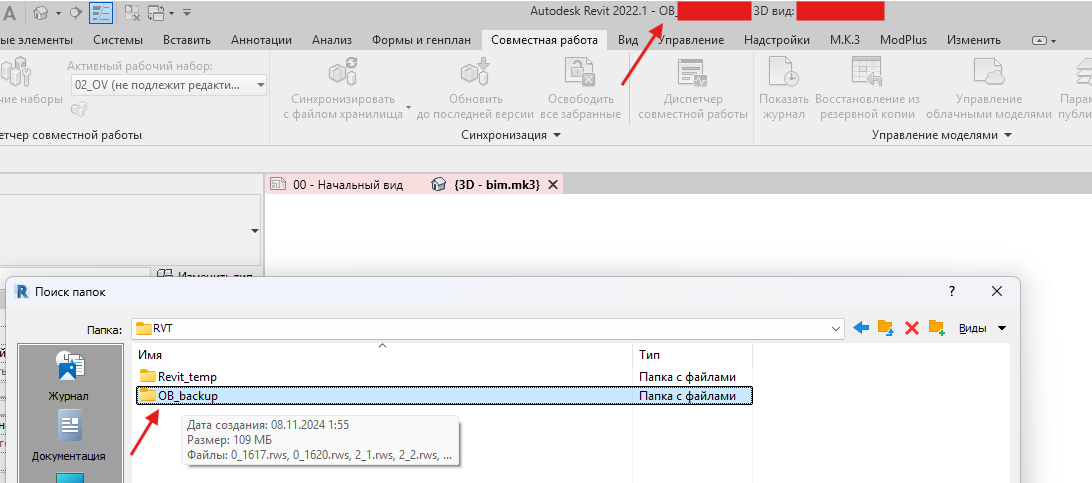Open Документация place in sidebar

pos(68,436)
